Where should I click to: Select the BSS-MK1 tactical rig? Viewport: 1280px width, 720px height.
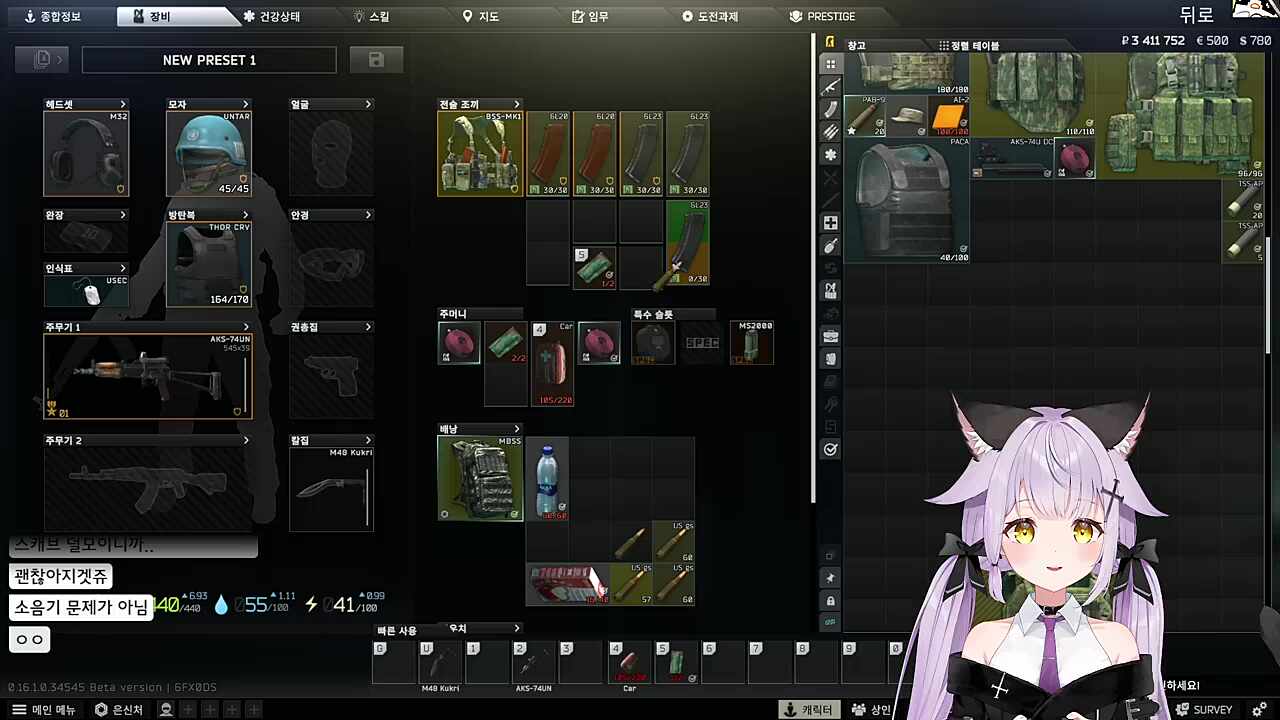pyautogui.click(x=480, y=154)
